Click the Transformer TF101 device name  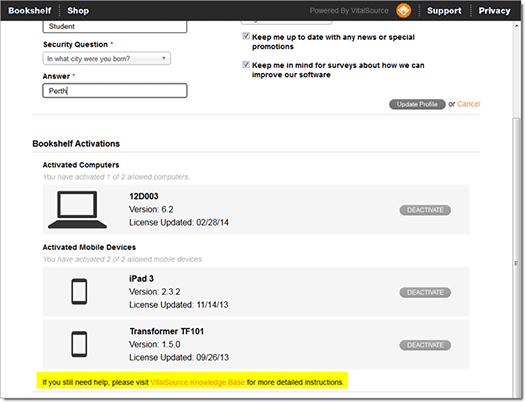point(167,331)
